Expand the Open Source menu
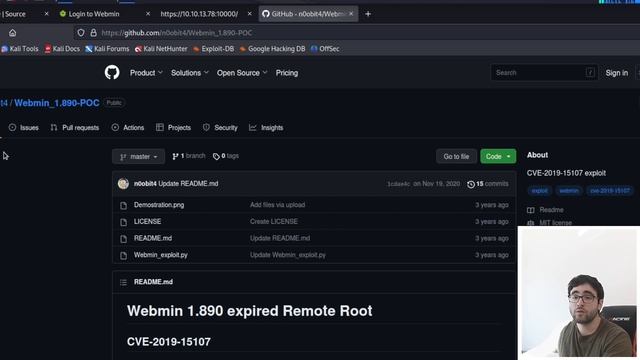The width and height of the screenshot is (640, 360). [242, 73]
